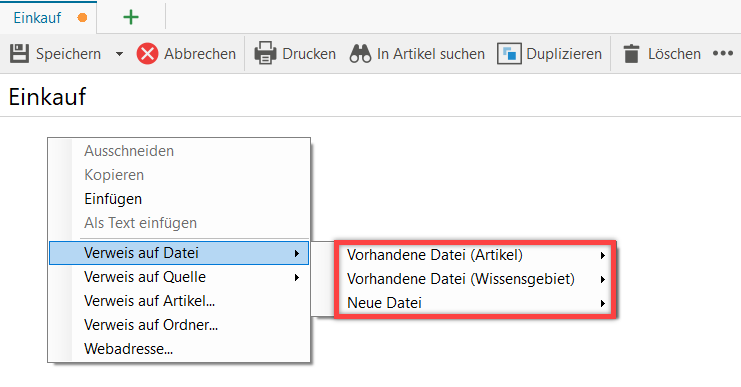Add a new tab with green plus

coord(131,17)
